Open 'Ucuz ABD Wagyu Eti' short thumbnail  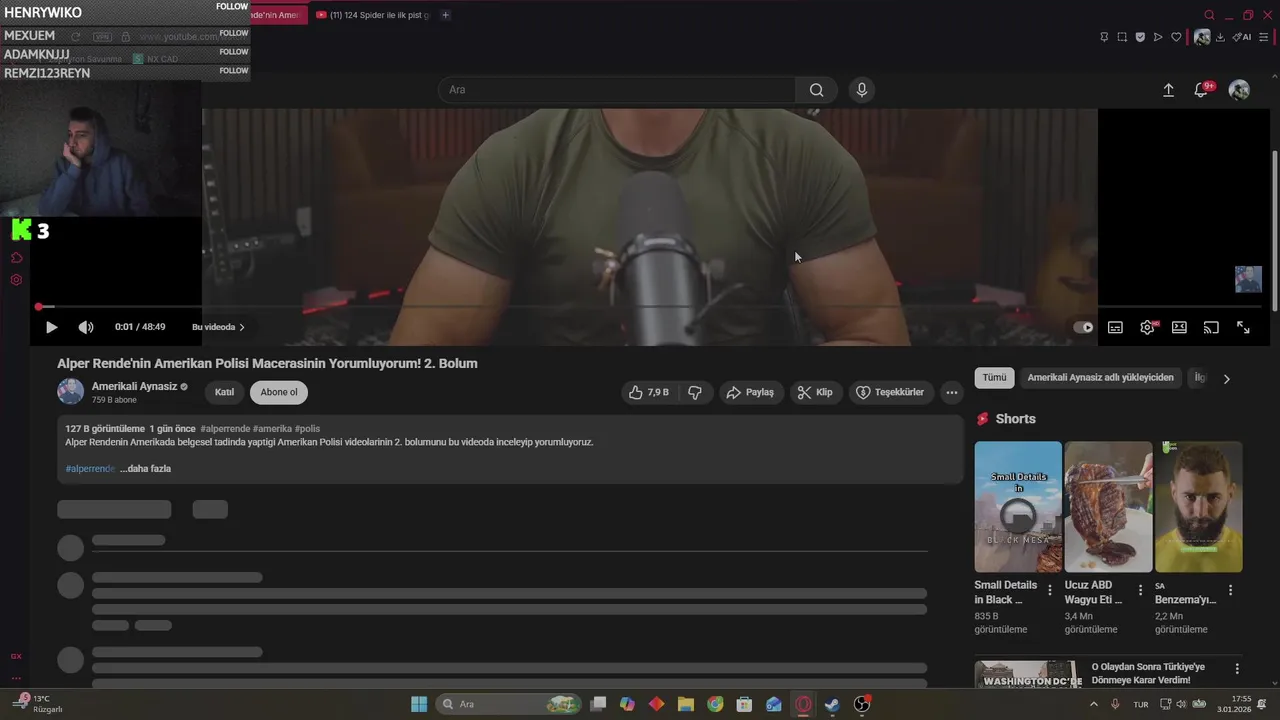[x=1108, y=507]
